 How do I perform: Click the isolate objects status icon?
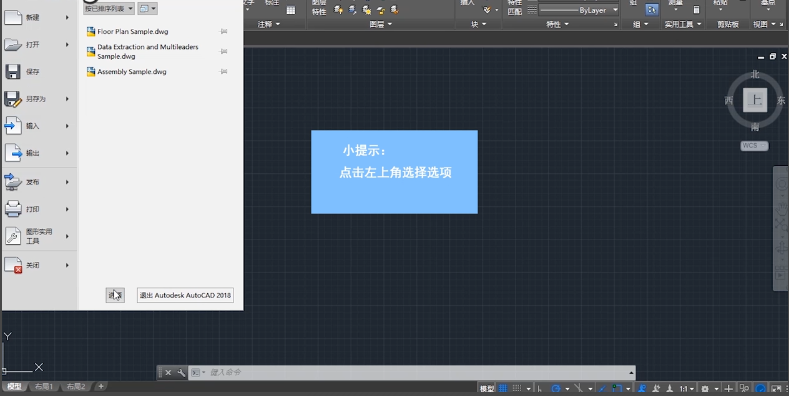tap(744, 389)
